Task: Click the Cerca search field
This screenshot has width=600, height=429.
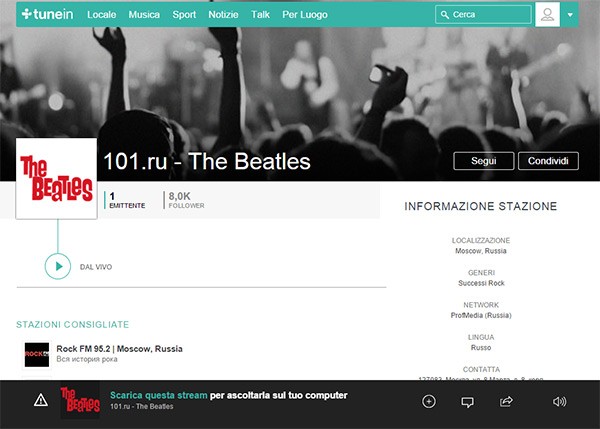Action: [x=483, y=15]
